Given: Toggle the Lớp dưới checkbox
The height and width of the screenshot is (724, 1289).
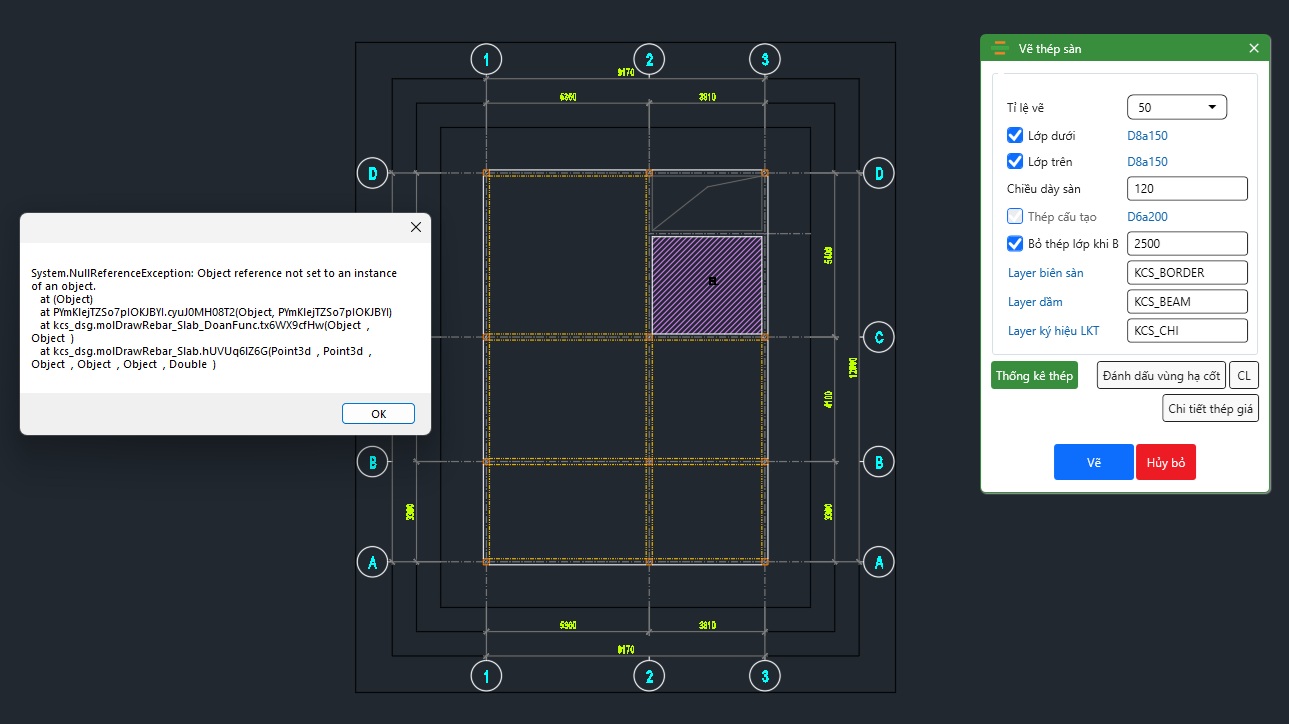Looking at the screenshot, I should [1015, 135].
